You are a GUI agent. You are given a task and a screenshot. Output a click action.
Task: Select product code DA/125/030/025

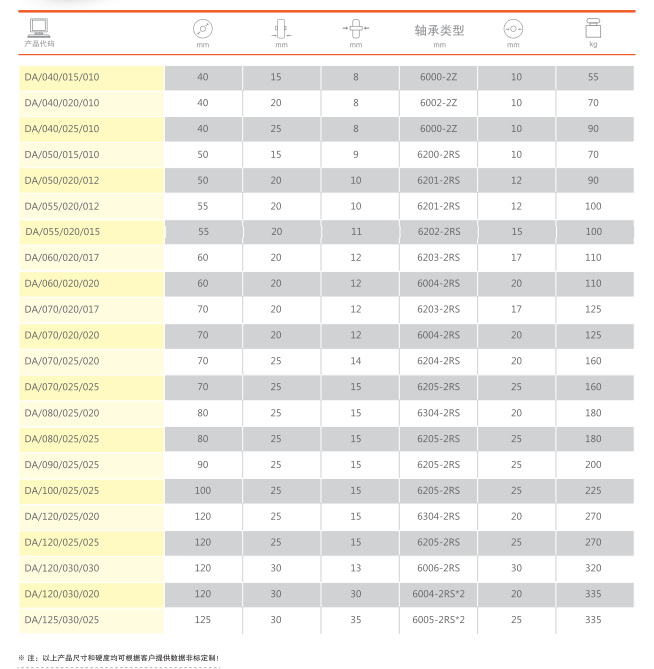pyautogui.click(x=62, y=620)
